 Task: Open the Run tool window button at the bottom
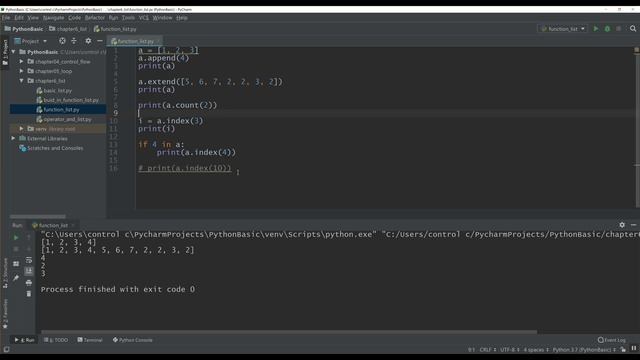(x=24, y=340)
